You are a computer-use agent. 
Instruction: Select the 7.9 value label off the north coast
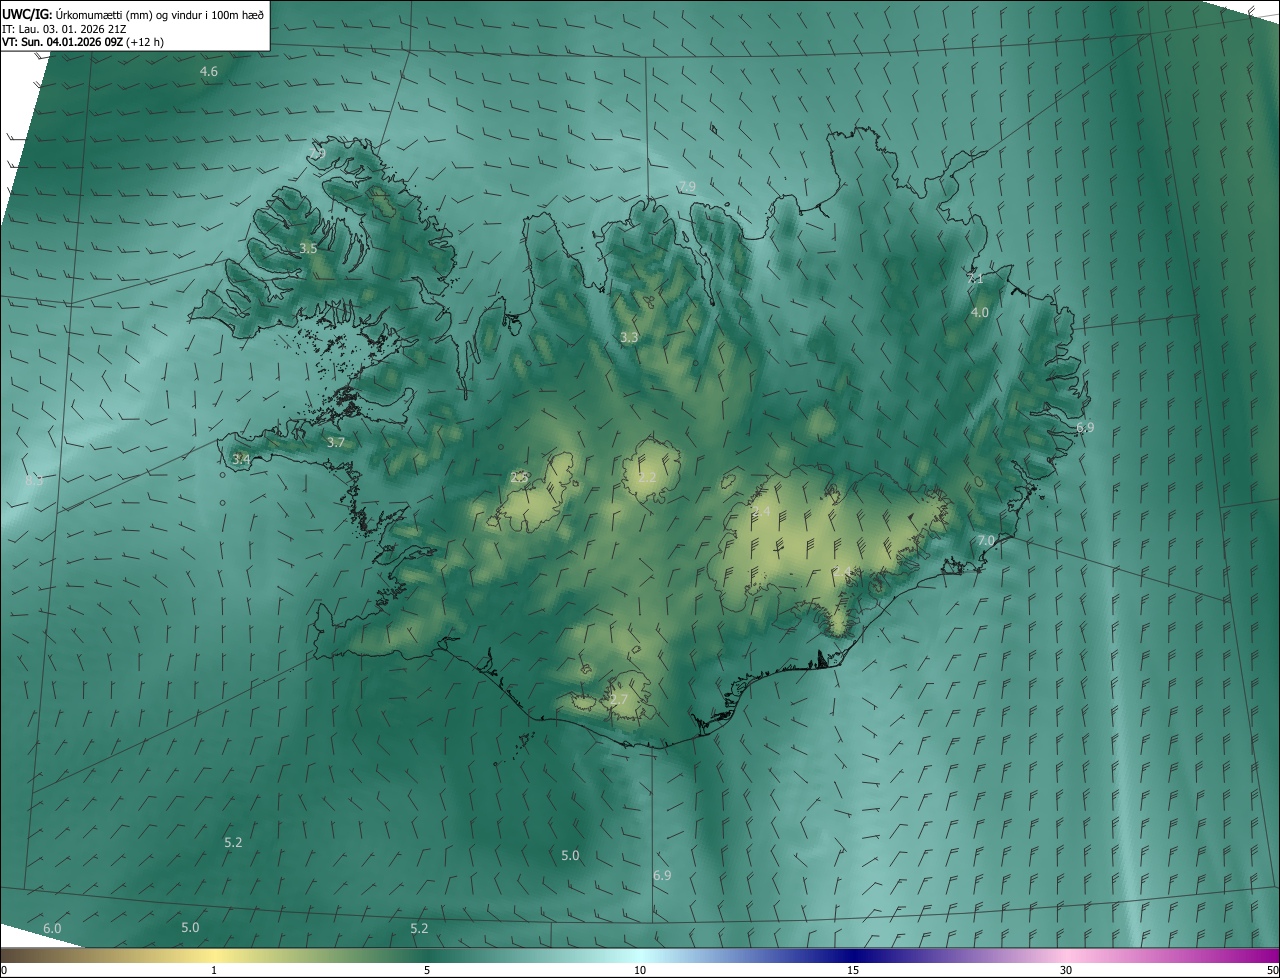pyautogui.click(x=687, y=187)
